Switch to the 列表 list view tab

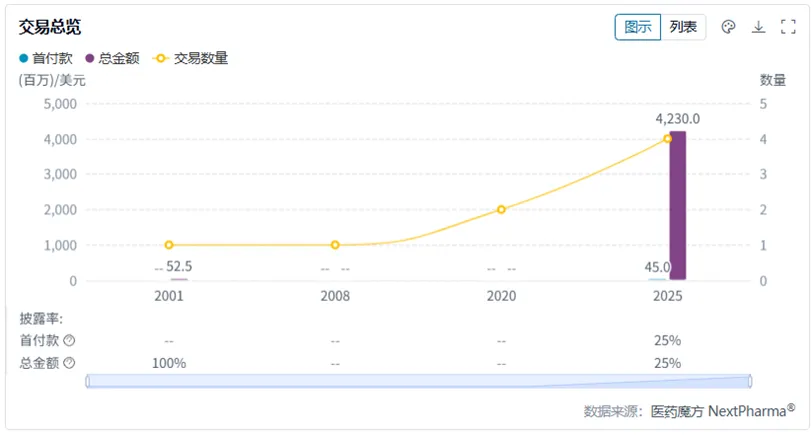[x=683, y=27]
